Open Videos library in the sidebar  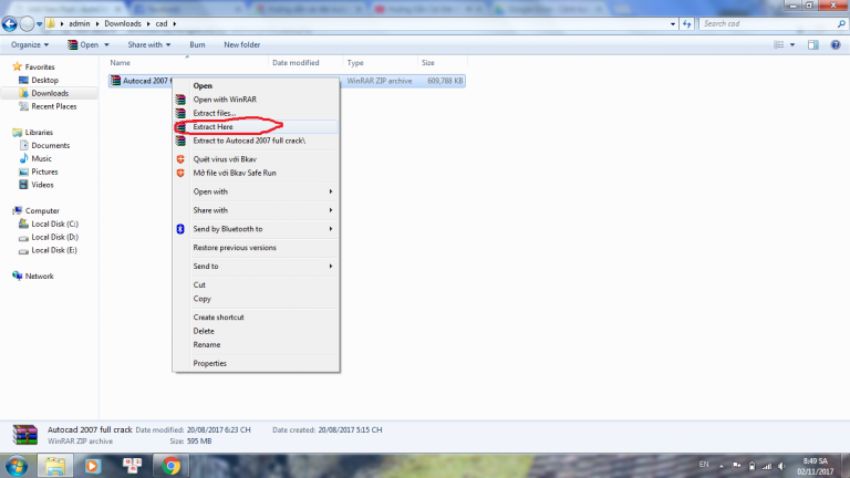point(42,185)
